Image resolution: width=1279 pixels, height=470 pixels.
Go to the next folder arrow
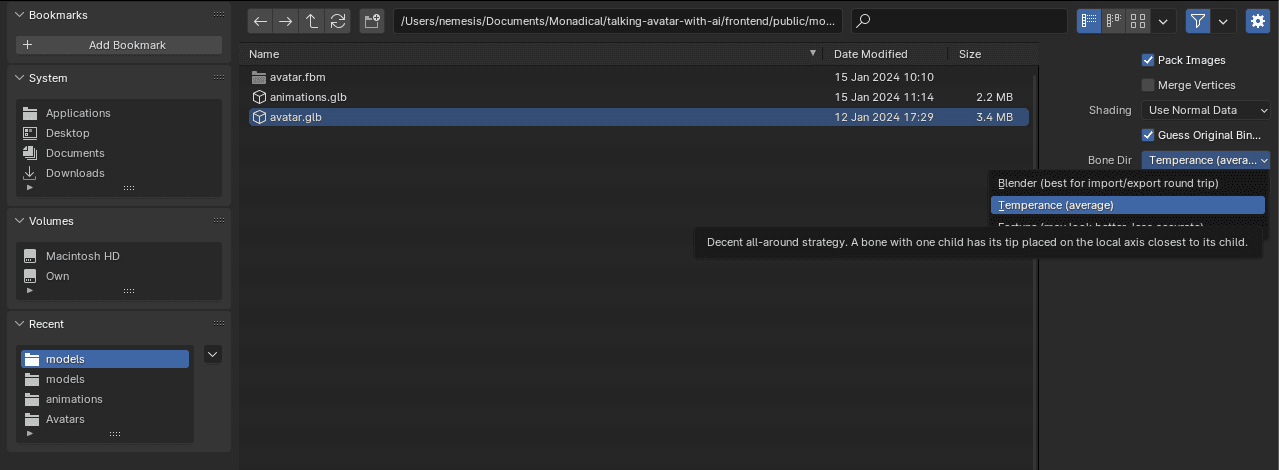point(286,21)
